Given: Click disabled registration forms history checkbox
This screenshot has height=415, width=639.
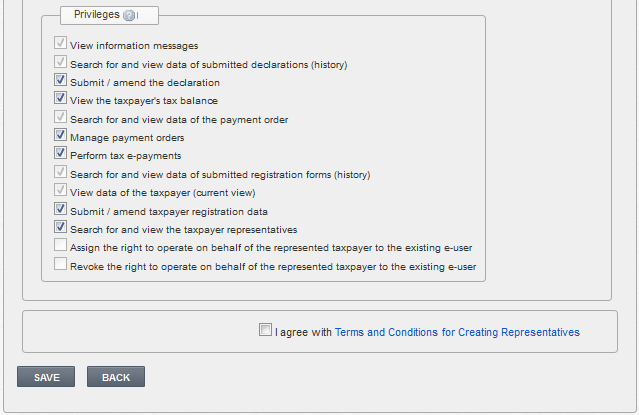Looking at the screenshot, I should (x=60, y=172).
